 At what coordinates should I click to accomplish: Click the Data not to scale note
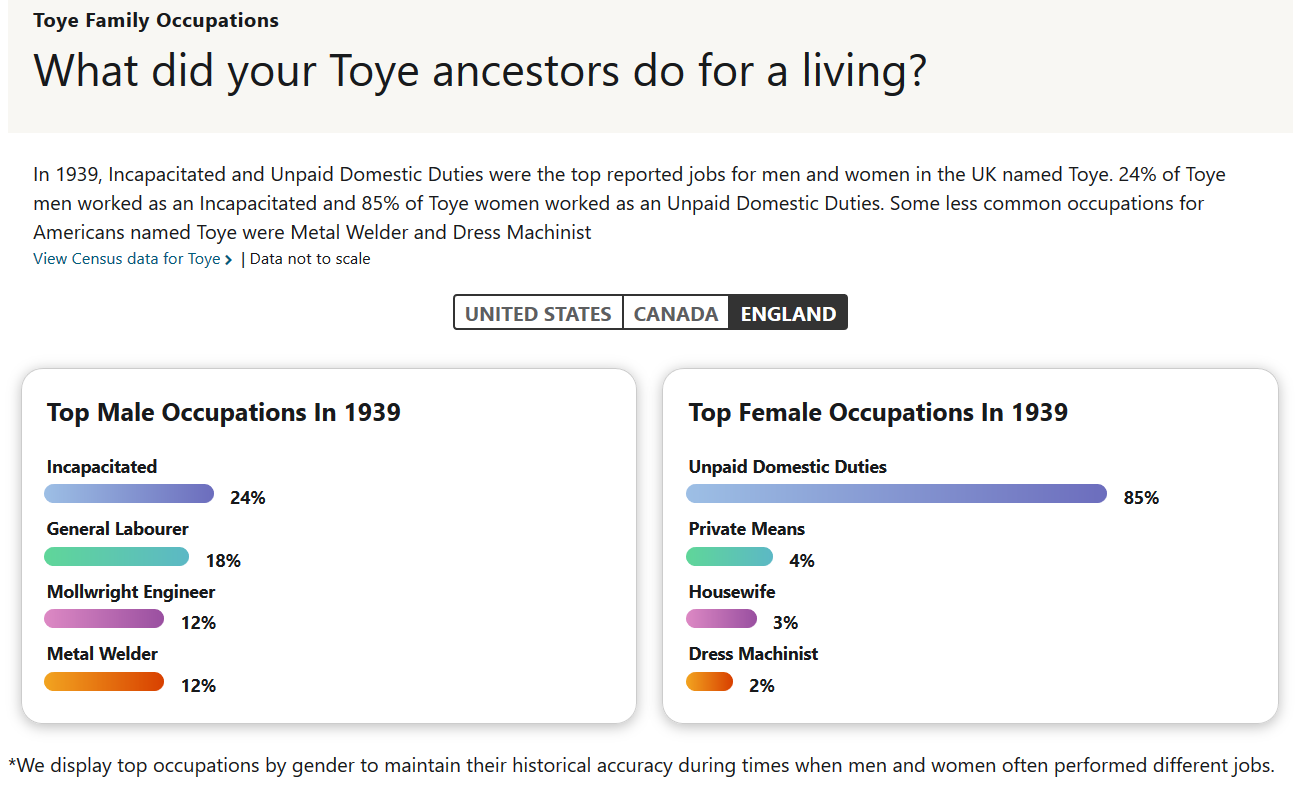[x=310, y=259]
